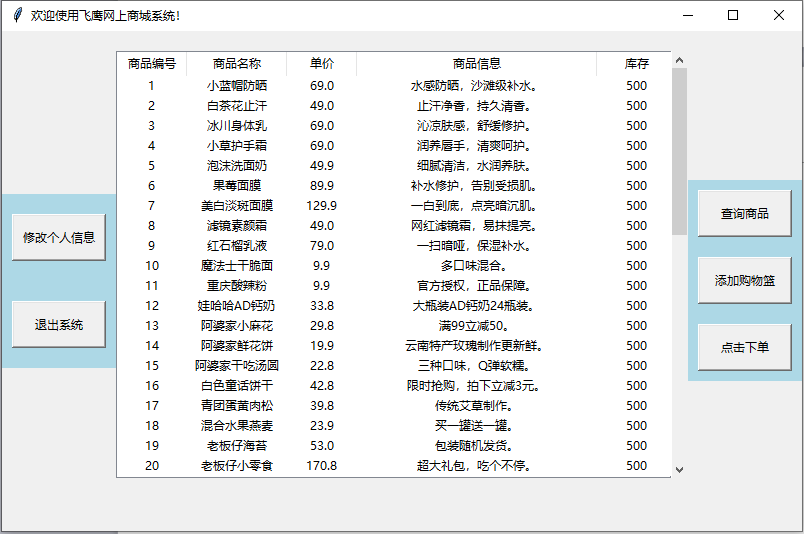Select the 魔法士干脆面 row

click(x=394, y=266)
